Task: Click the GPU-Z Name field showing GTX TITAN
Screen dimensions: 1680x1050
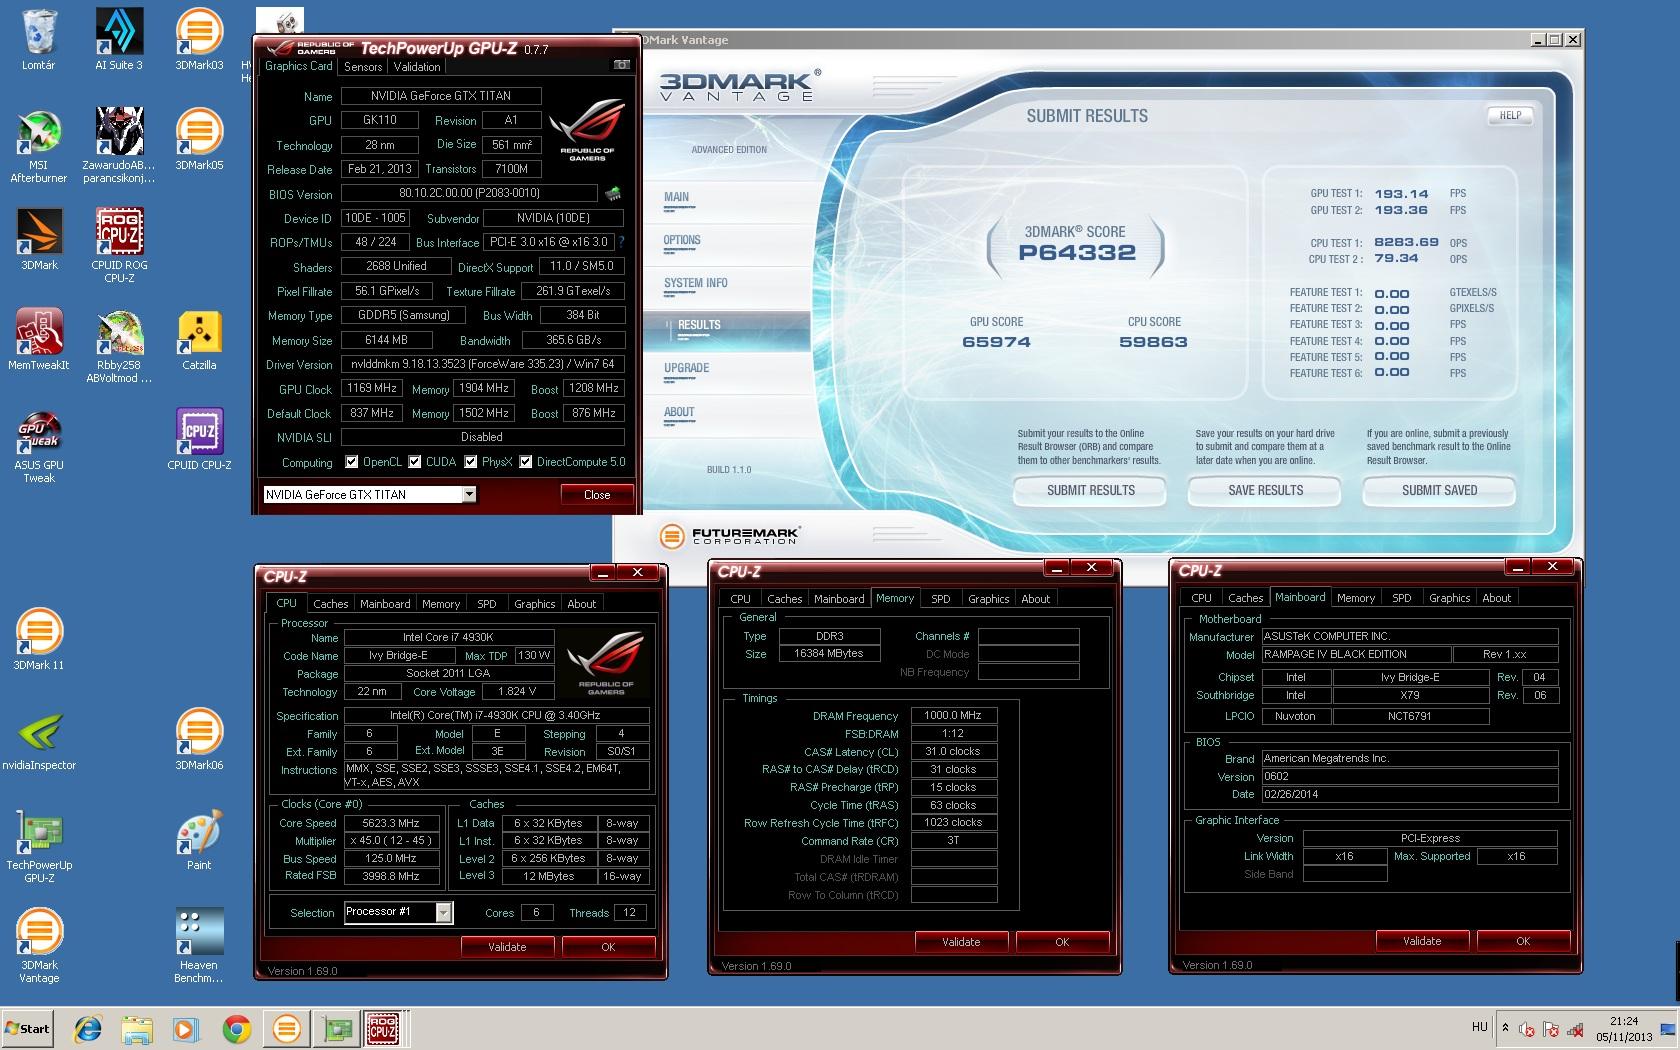Action: point(441,96)
